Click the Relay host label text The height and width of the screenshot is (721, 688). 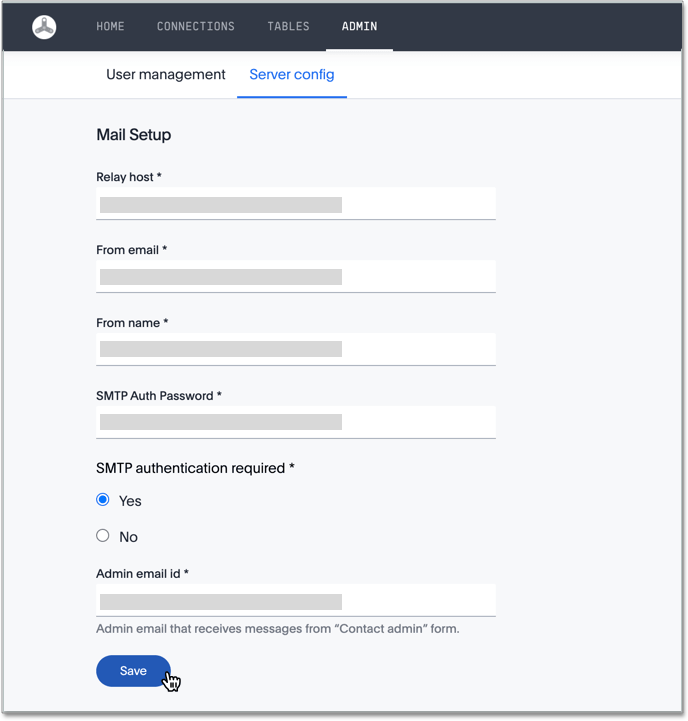[x=128, y=177]
